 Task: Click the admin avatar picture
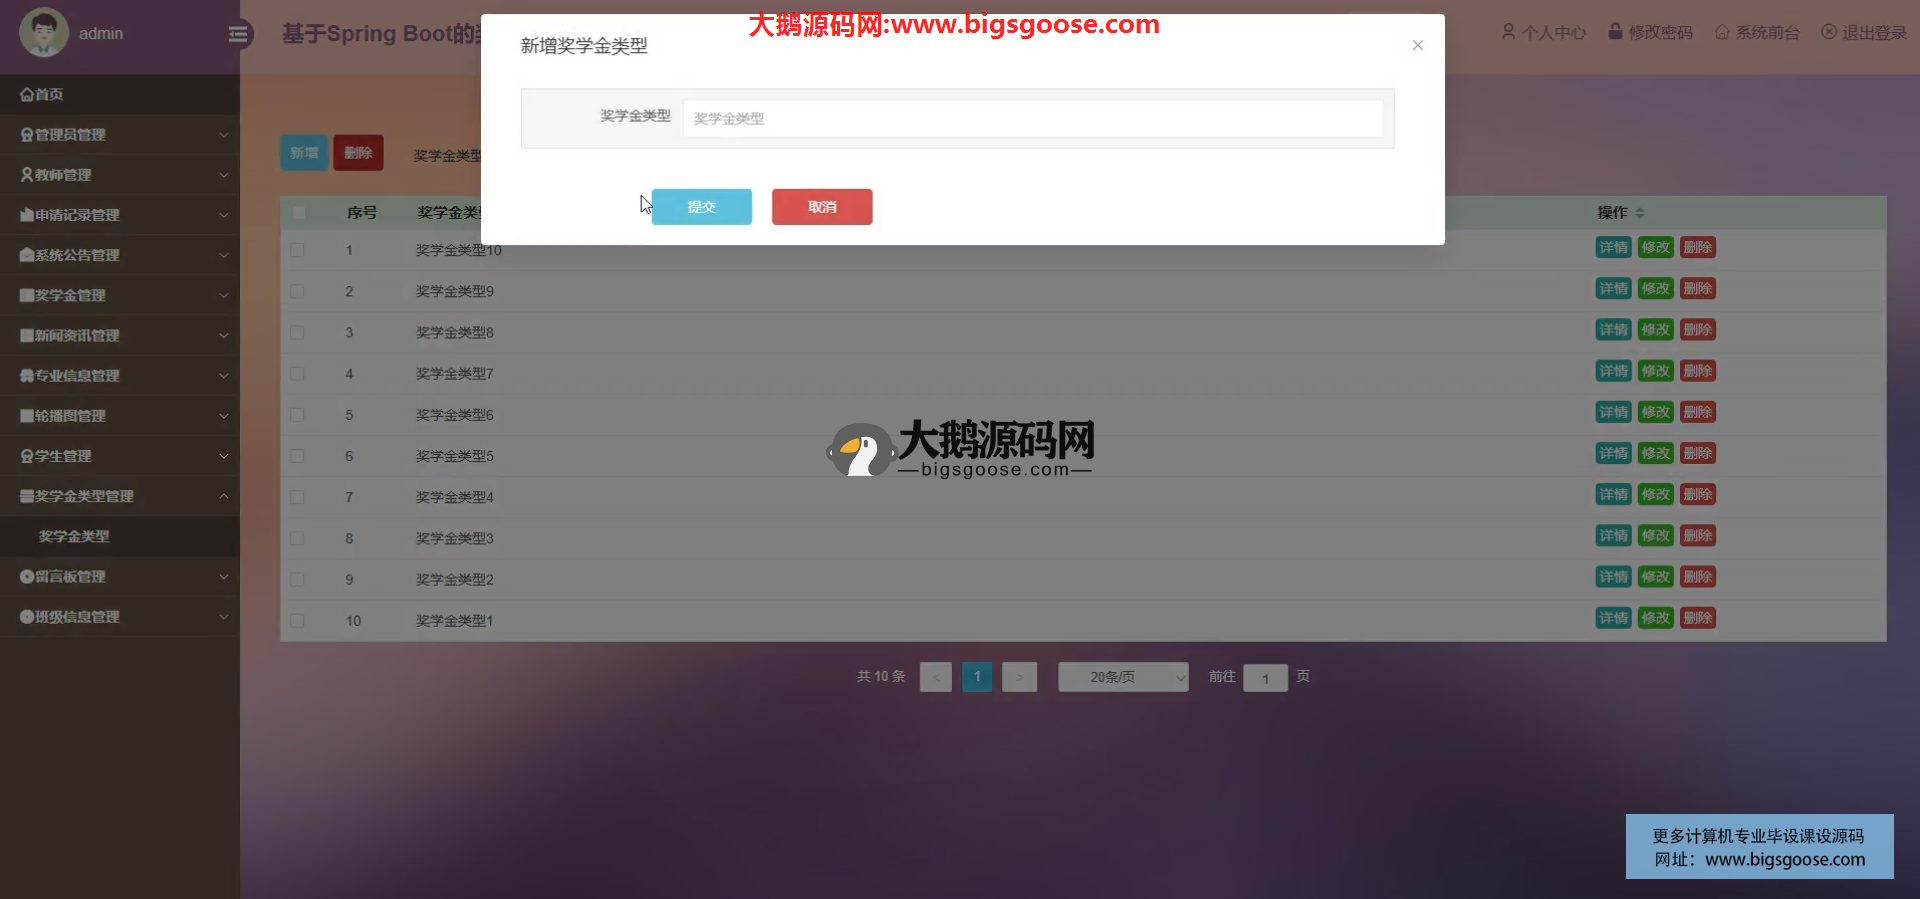coord(43,33)
